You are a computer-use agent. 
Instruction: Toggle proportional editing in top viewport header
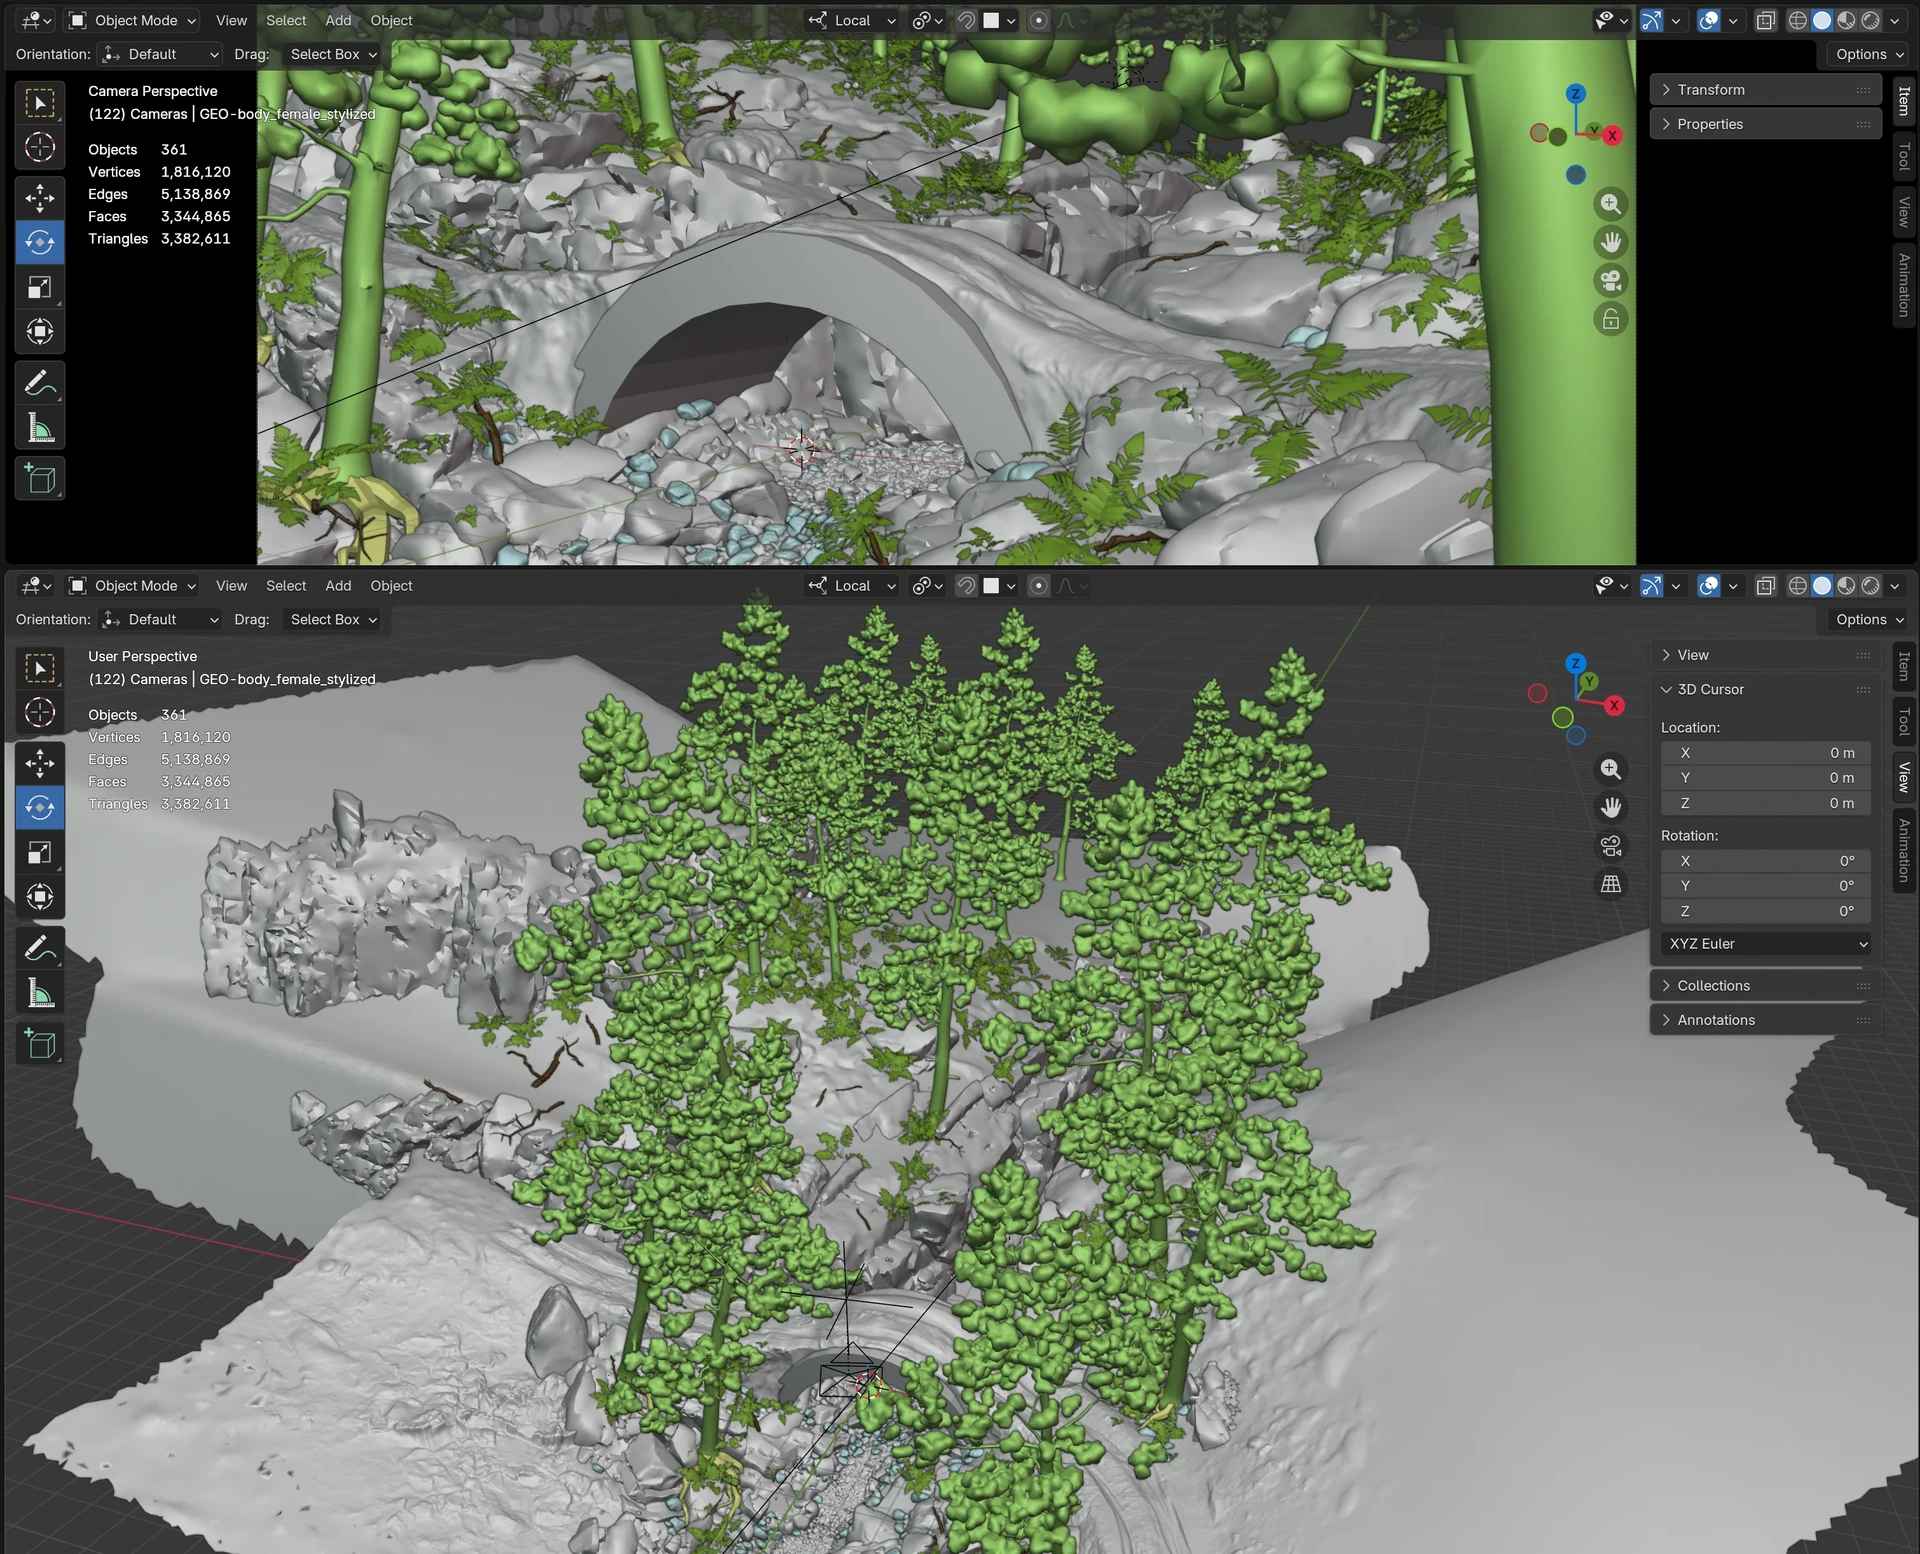[1039, 21]
